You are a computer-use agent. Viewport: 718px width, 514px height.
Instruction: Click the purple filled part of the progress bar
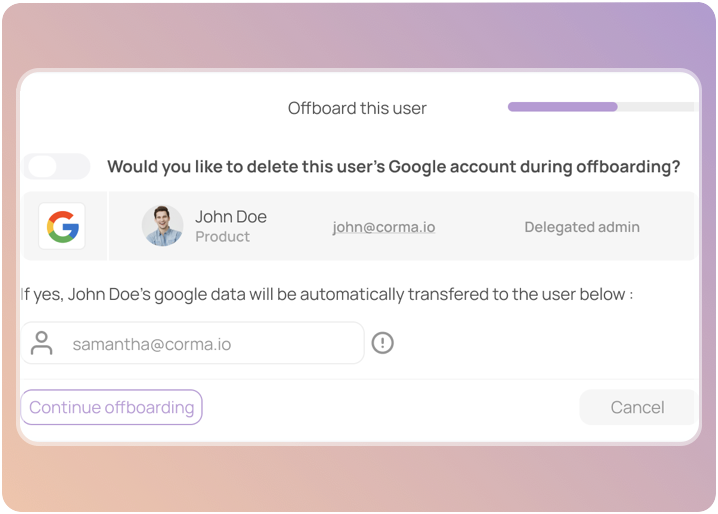(562, 107)
